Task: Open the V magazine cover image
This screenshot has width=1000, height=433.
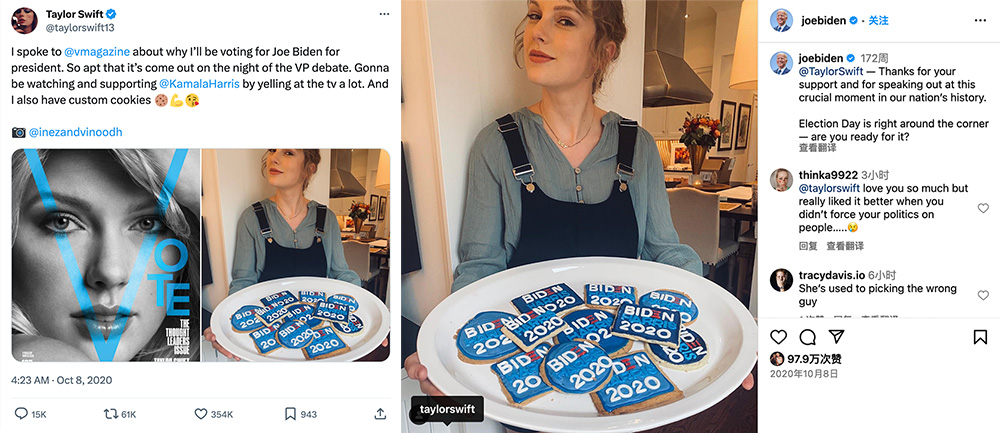Action: (106, 255)
